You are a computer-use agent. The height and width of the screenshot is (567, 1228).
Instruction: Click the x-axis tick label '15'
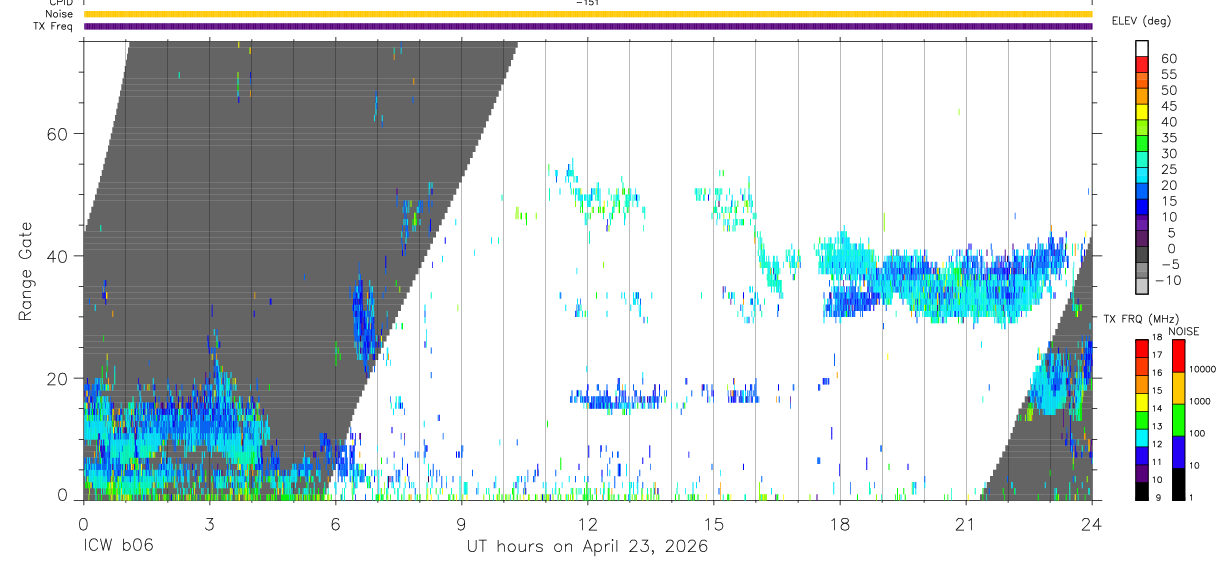coord(713,523)
